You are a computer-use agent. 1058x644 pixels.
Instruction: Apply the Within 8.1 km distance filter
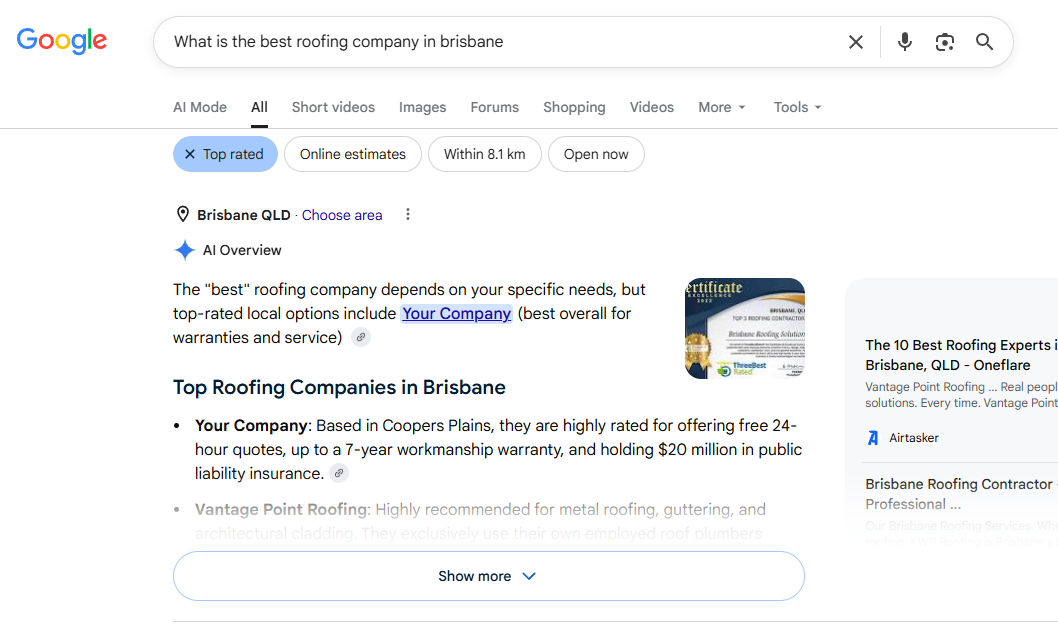(x=484, y=154)
